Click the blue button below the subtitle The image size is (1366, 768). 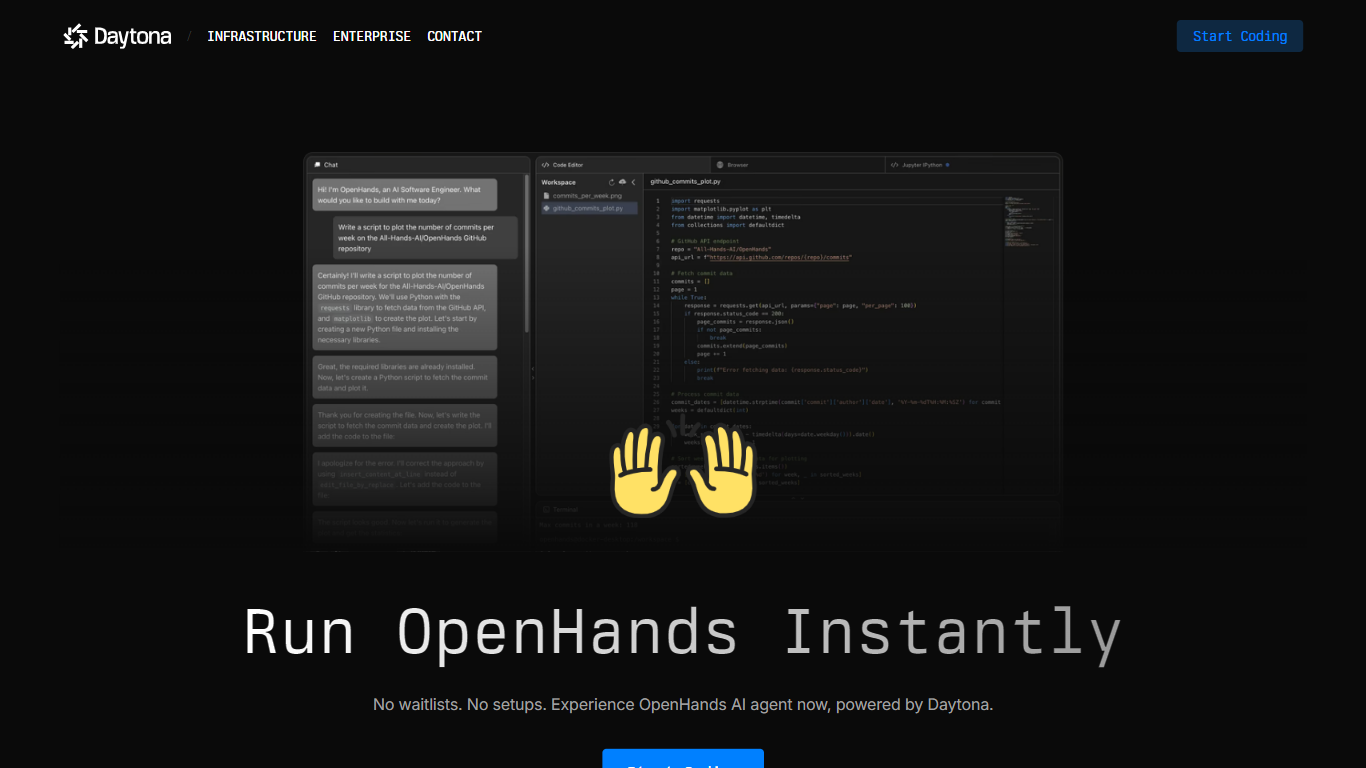(683, 759)
